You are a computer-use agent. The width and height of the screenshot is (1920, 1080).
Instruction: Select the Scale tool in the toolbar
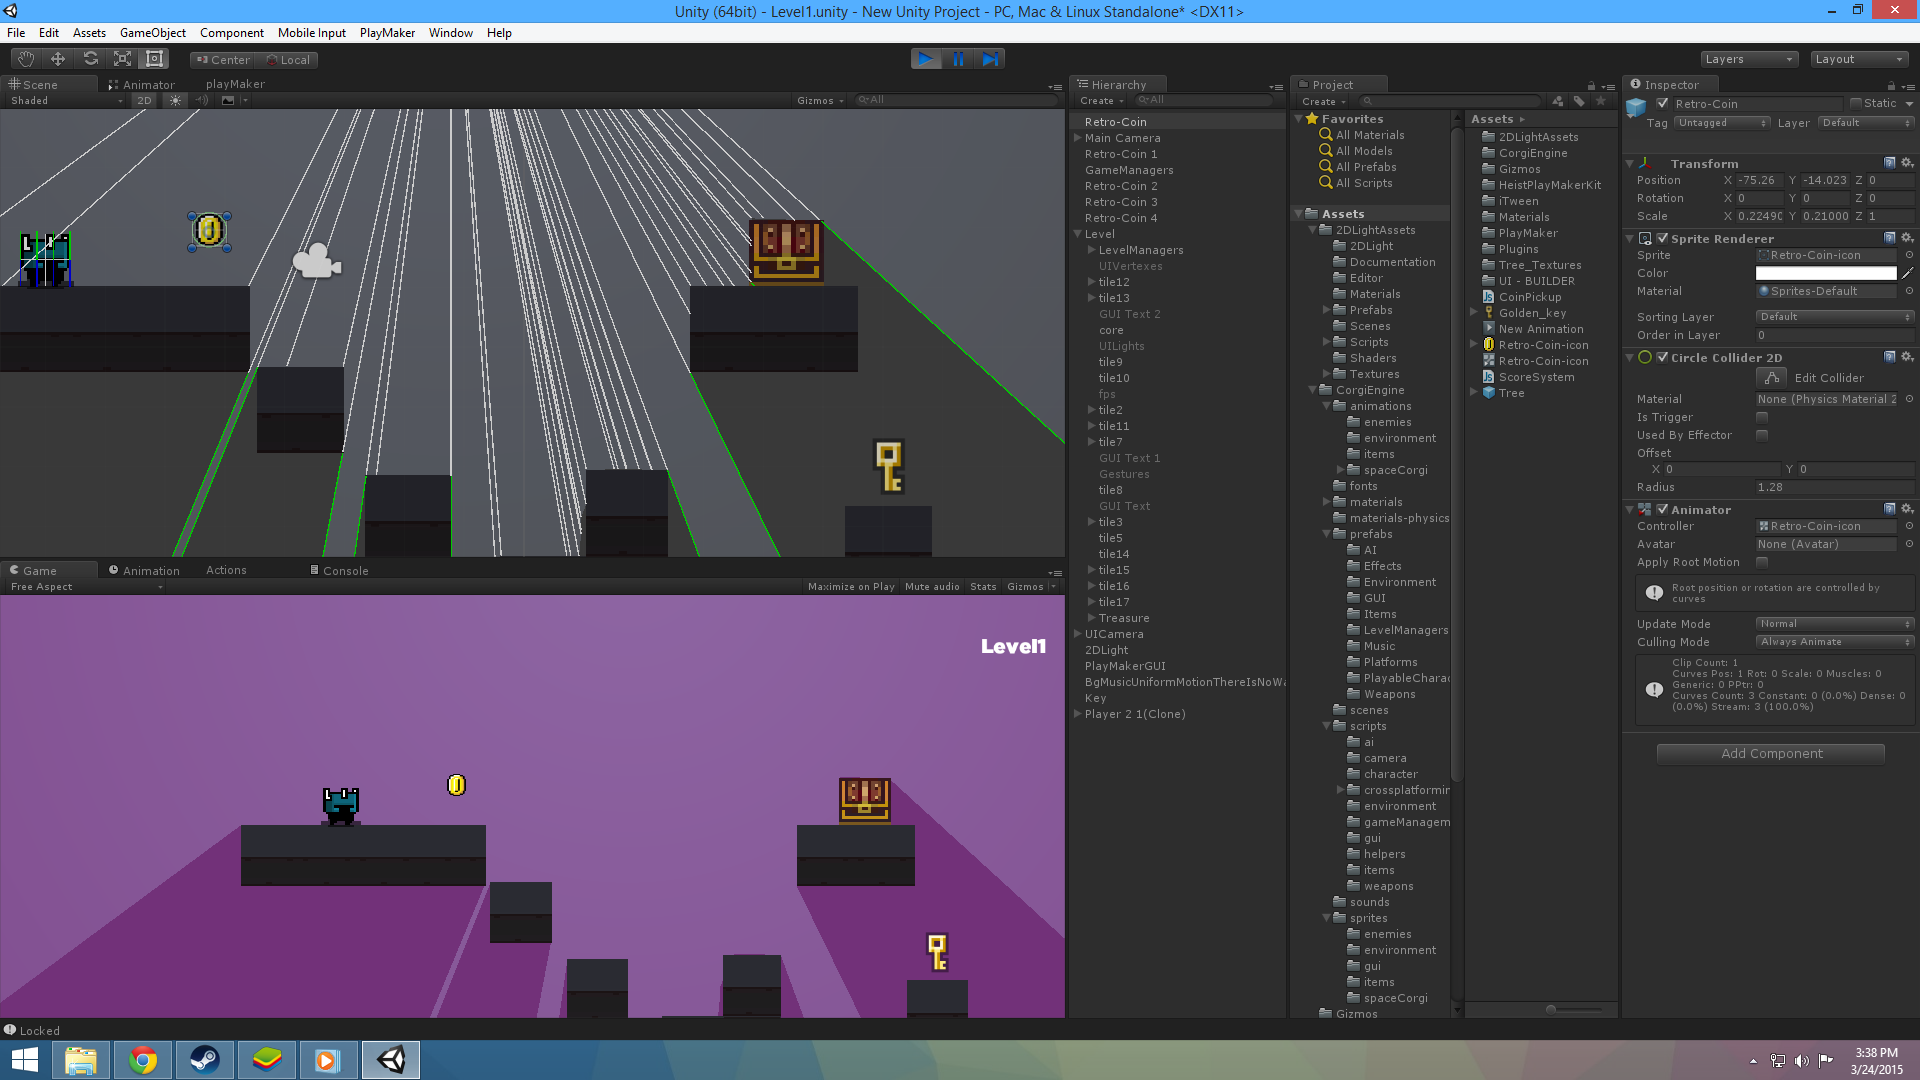122,59
